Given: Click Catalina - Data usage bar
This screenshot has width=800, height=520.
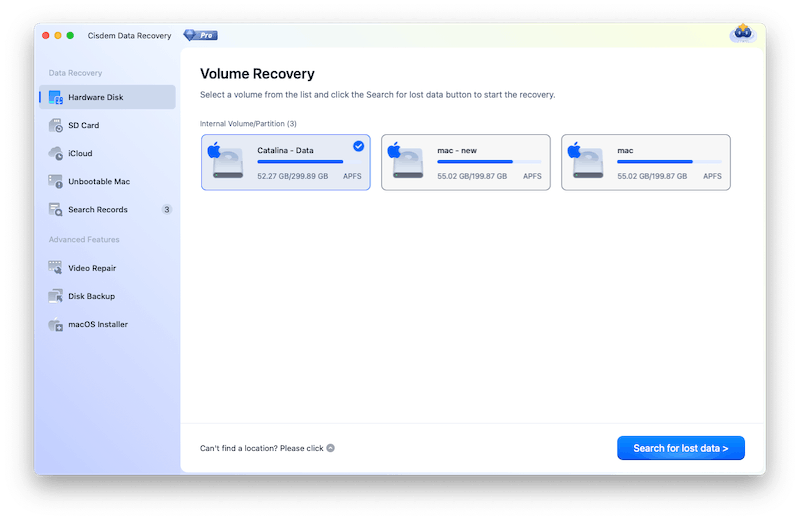Looking at the screenshot, I should 309,162.
